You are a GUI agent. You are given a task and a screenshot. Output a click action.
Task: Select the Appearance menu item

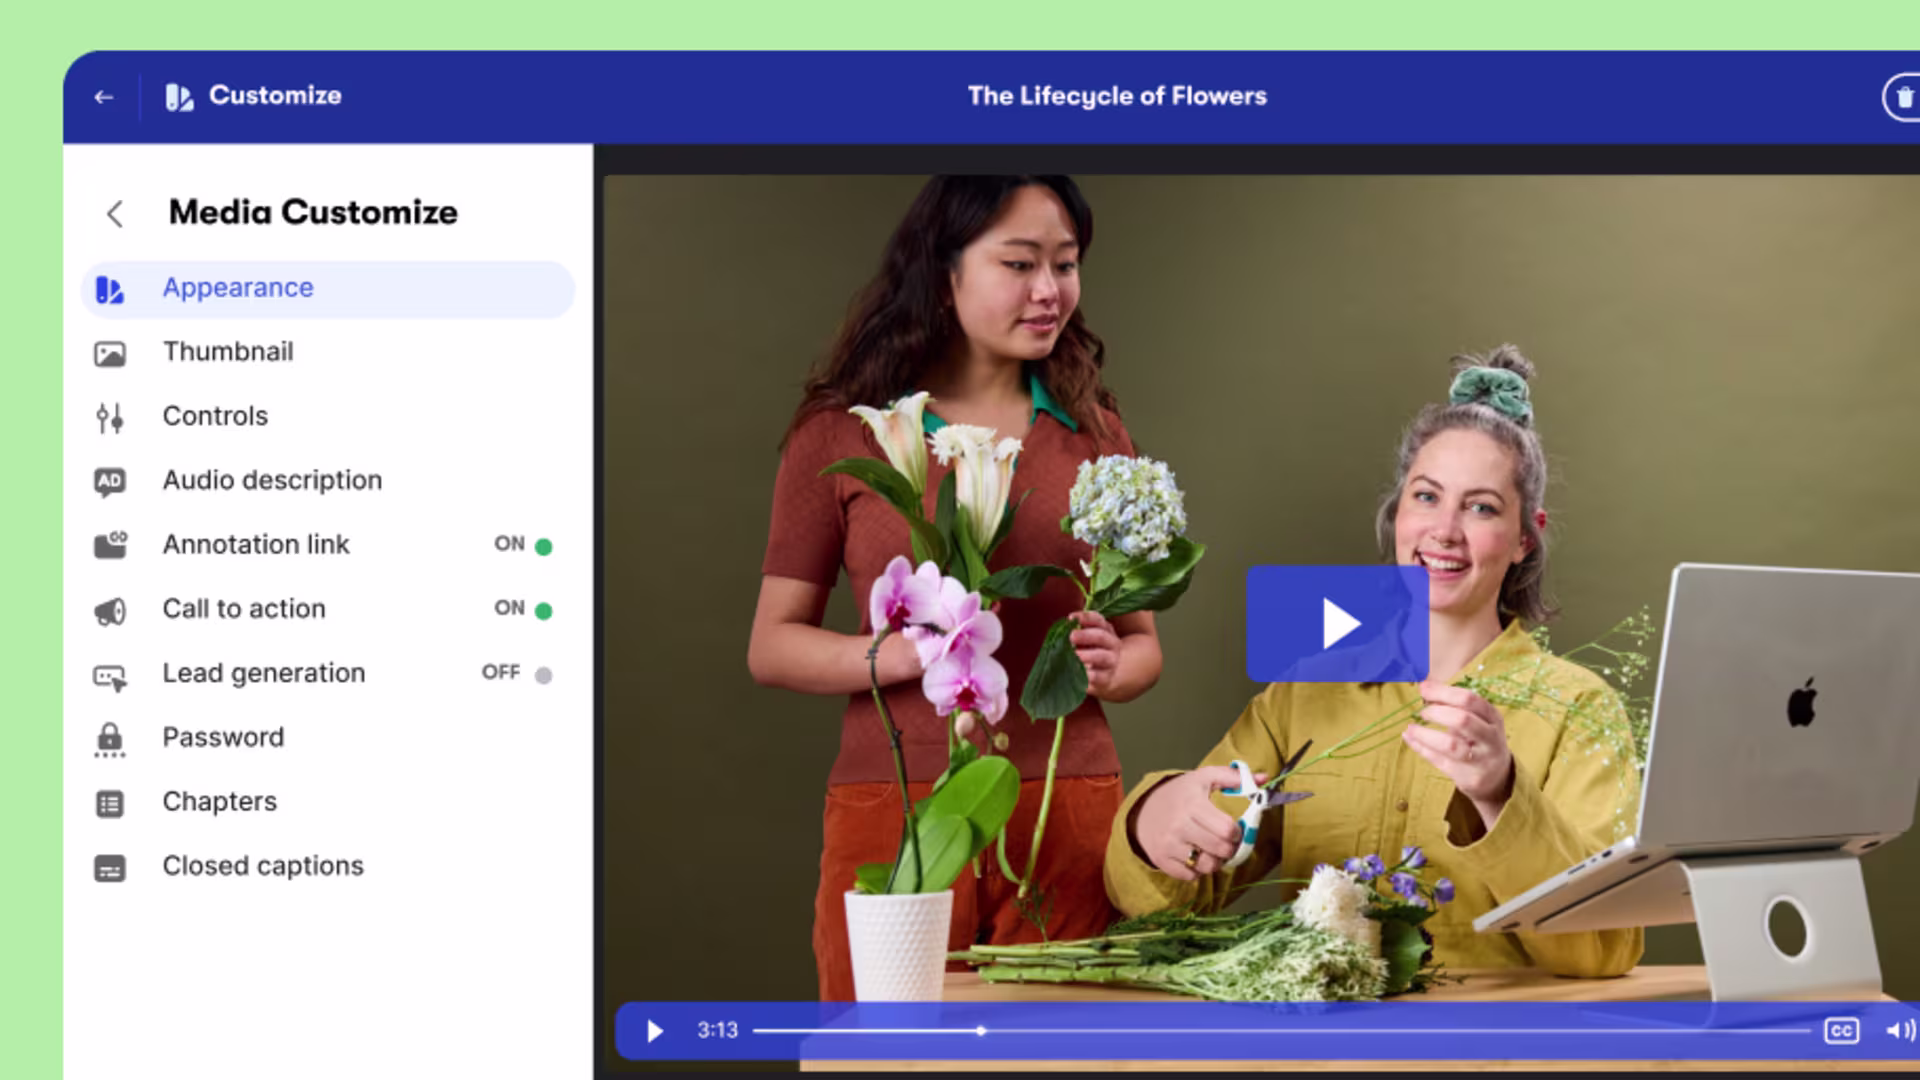click(x=238, y=288)
